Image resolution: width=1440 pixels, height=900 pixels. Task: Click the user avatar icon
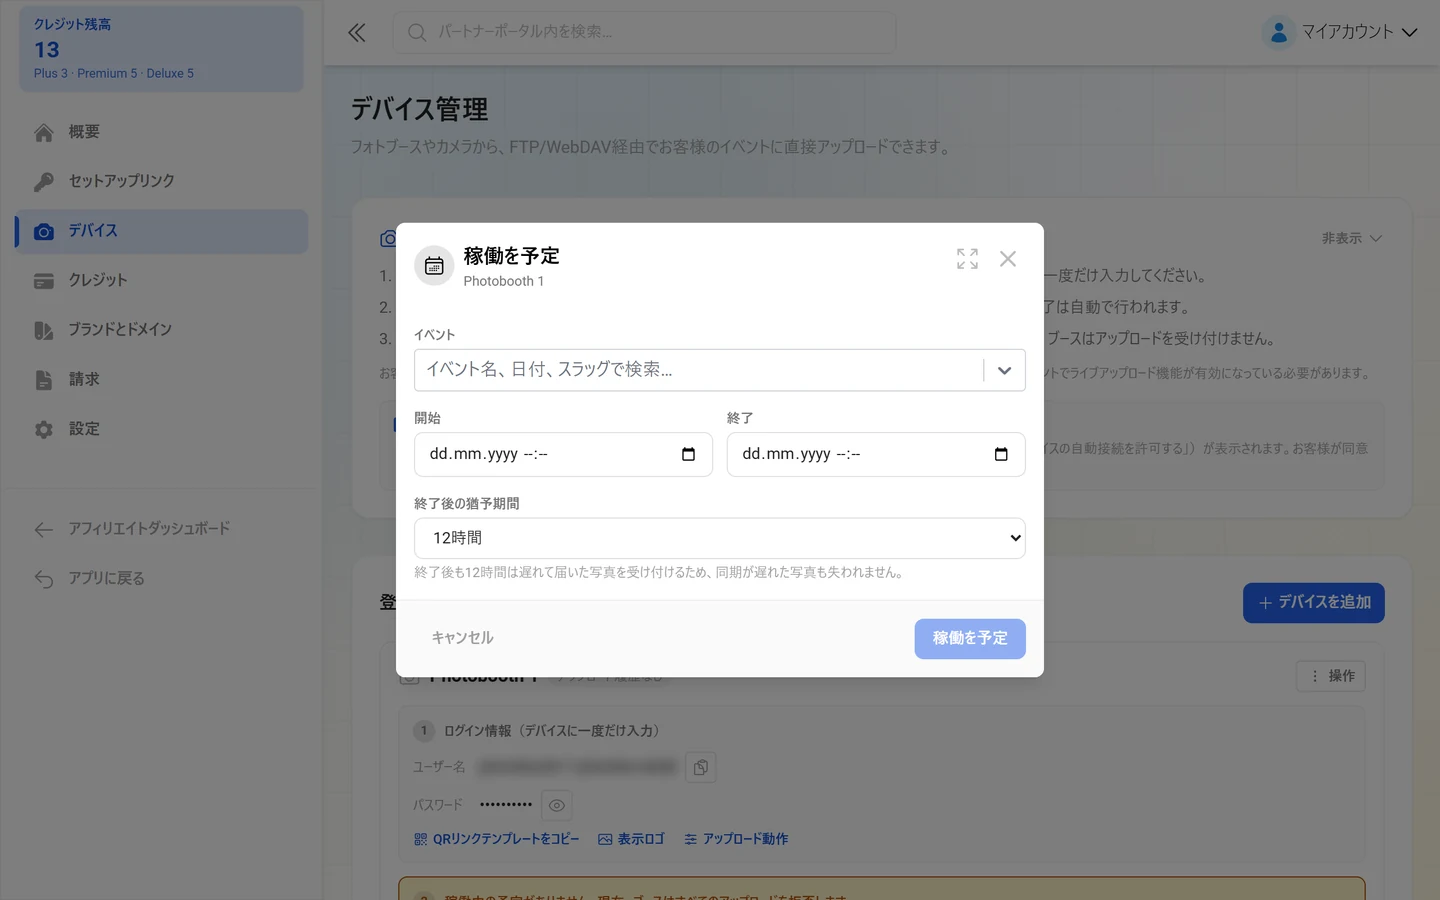pos(1278,32)
